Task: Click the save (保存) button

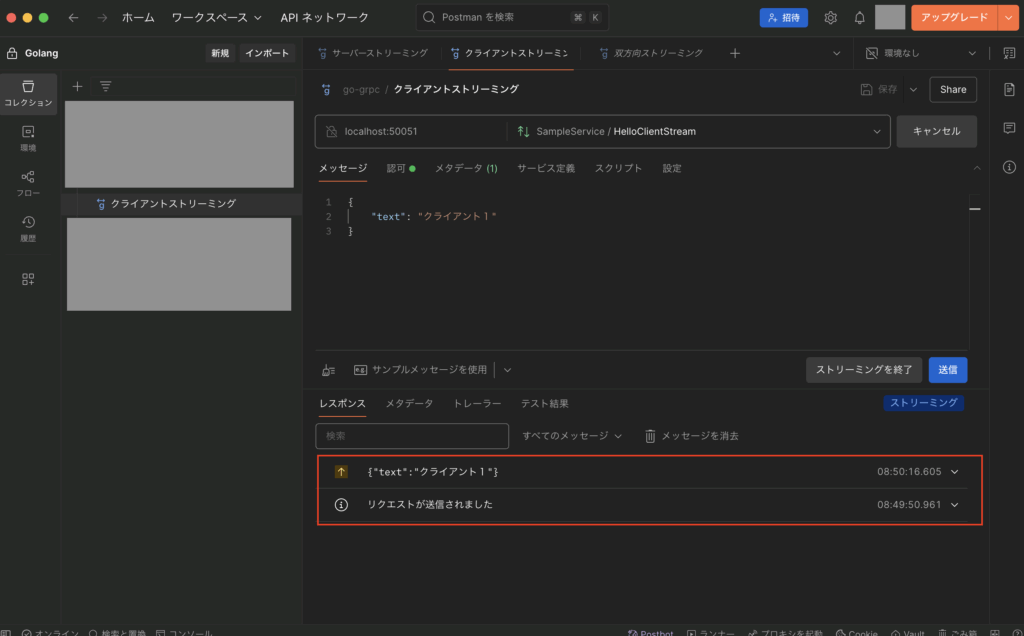Action: tap(878, 89)
